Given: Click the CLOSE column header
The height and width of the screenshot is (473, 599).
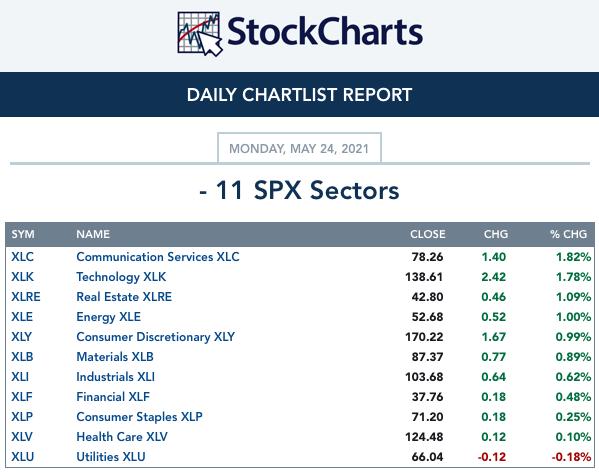Looking at the screenshot, I should pyautogui.click(x=428, y=234).
